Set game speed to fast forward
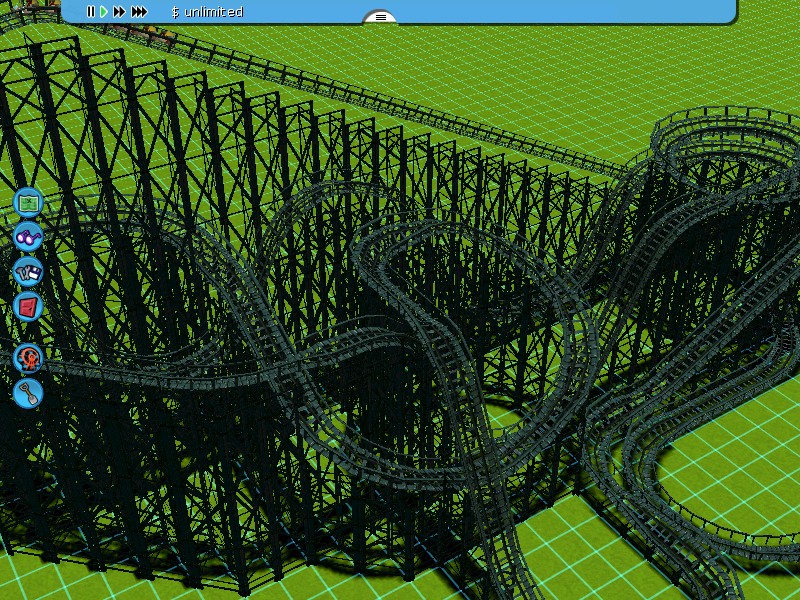The height and width of the screenshot is (600, 800). [119, 12]
